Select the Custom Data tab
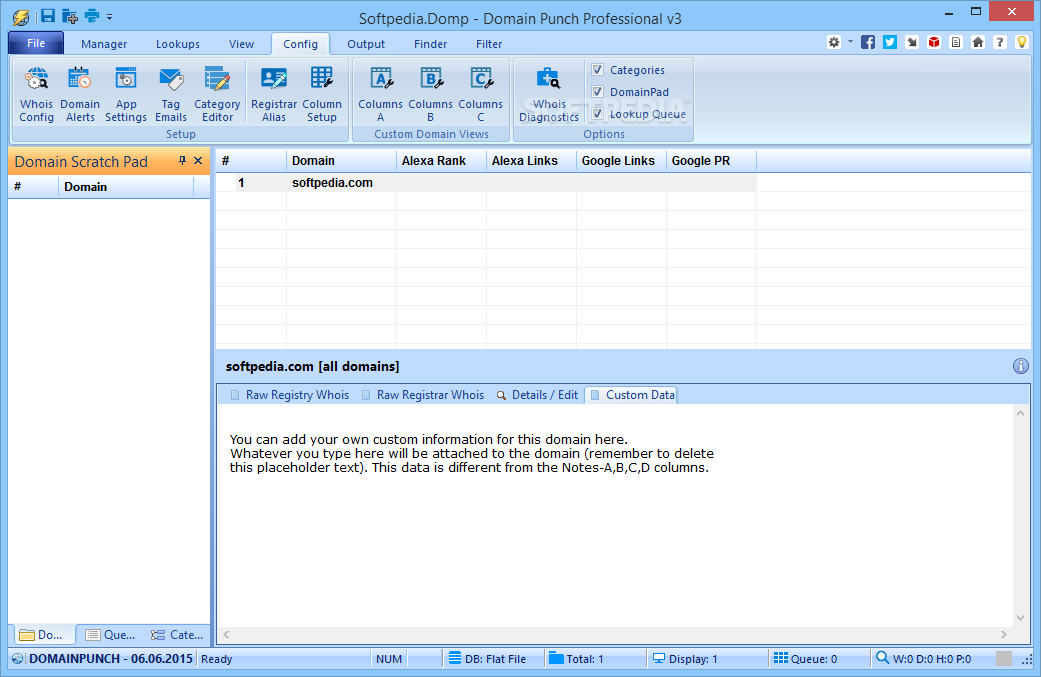 point(631,395)
